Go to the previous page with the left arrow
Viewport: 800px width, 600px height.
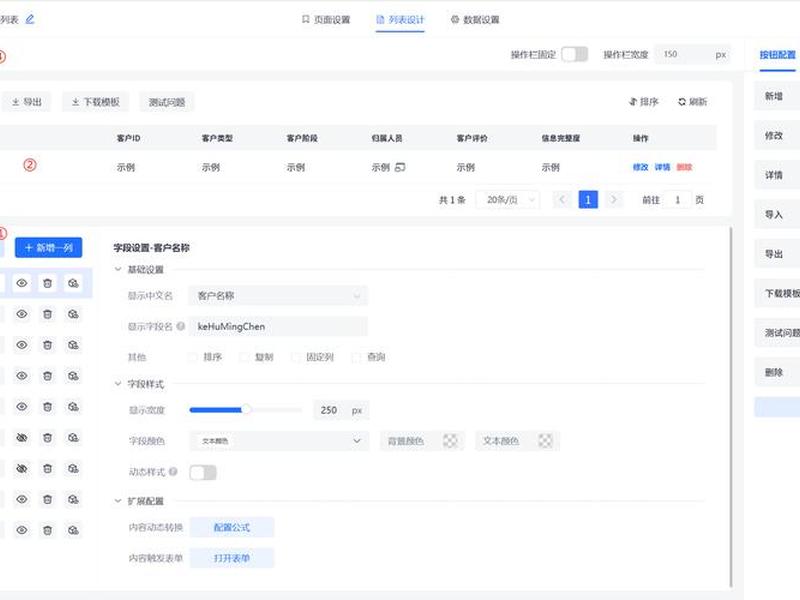coord(562,199)
